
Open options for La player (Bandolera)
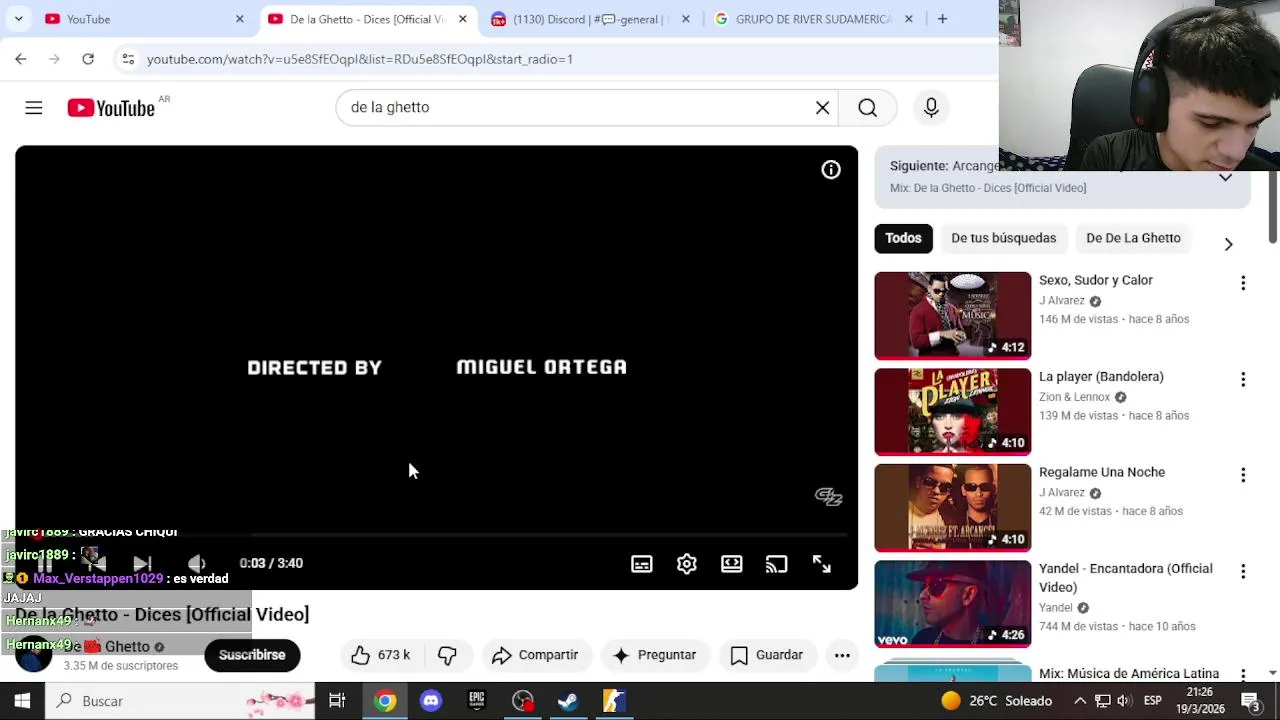click(1243, 379)
